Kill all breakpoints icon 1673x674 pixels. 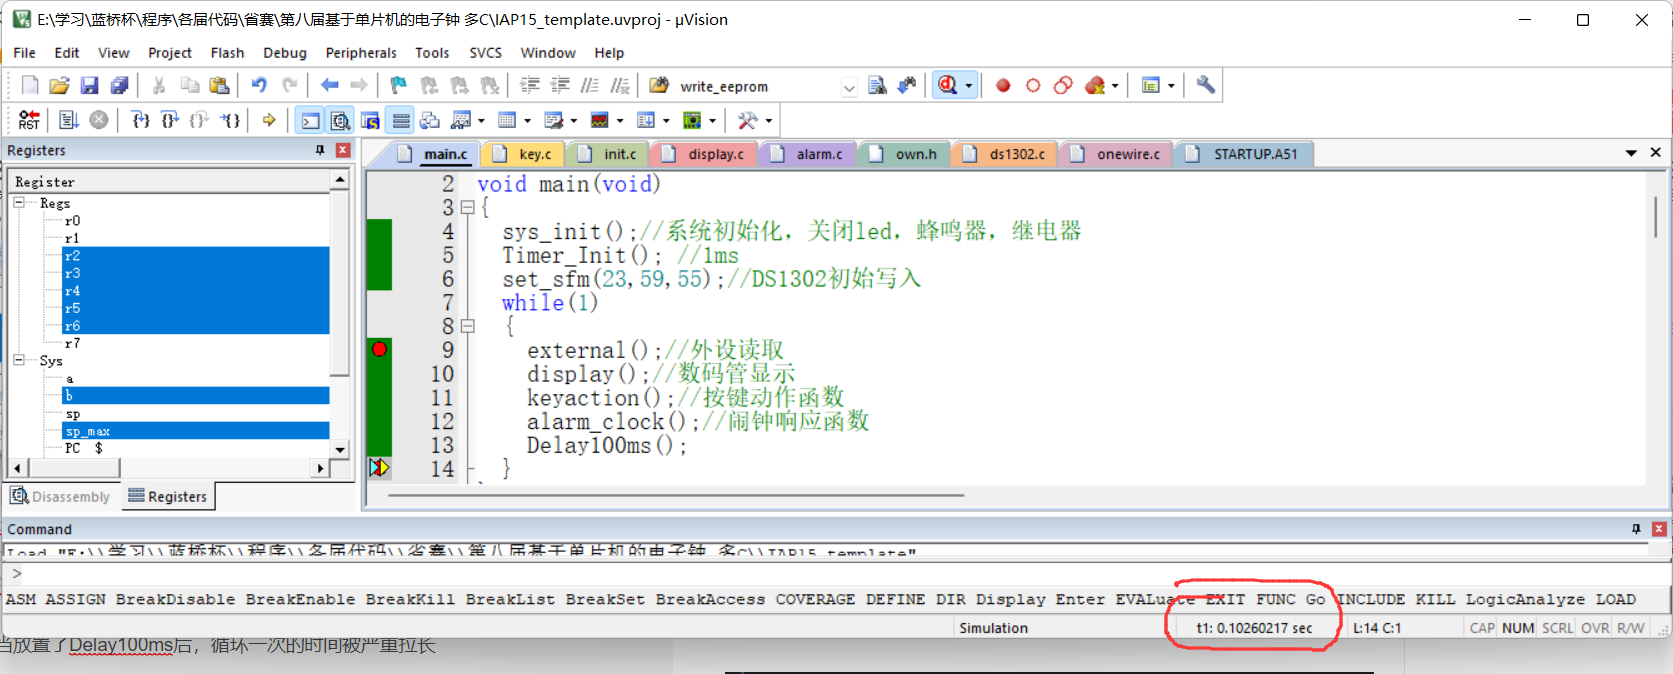[1095, 86]
